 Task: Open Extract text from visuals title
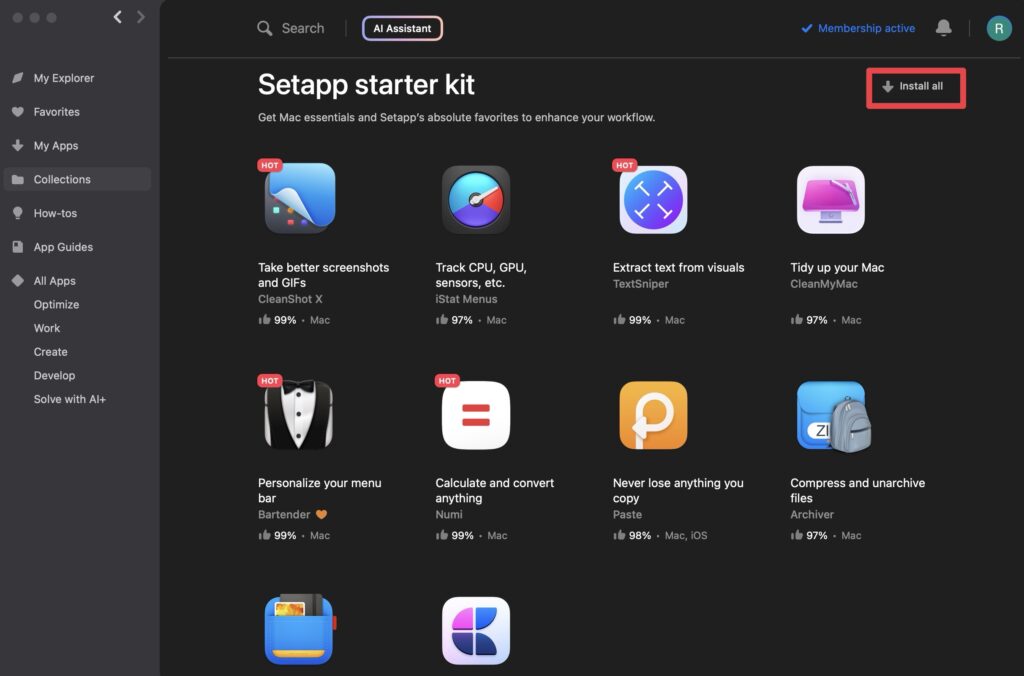[x=679, y=267]
